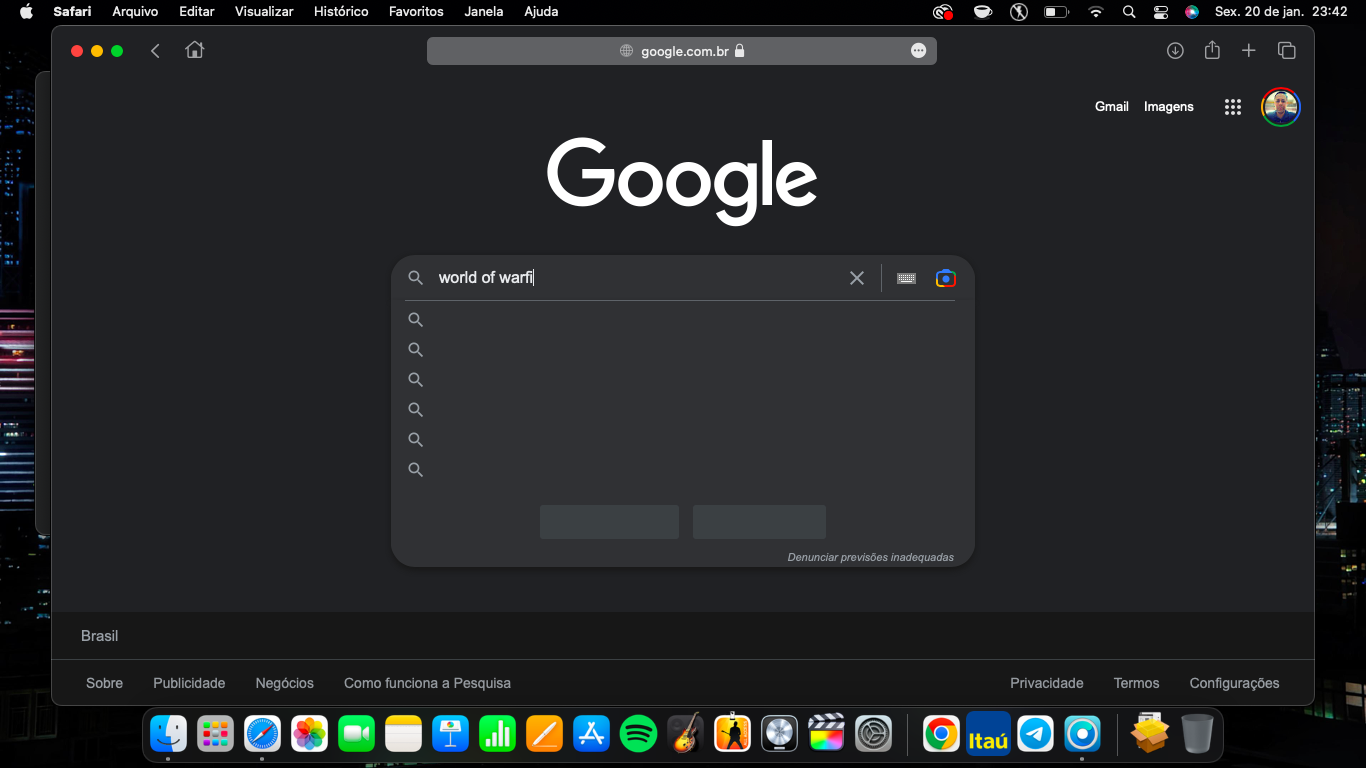The width and height of the screenshot is (1366, 768).
Task: Open the Publicidade footer link
Action: (189, 683)
